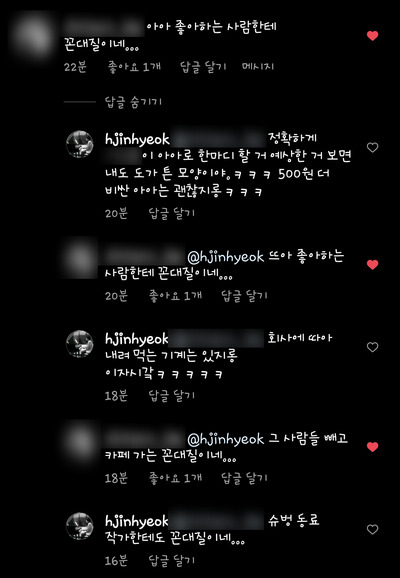
Task: Follow @hjinhyeok mention in 18분 blurred-user reply
Action: point(226,439)
